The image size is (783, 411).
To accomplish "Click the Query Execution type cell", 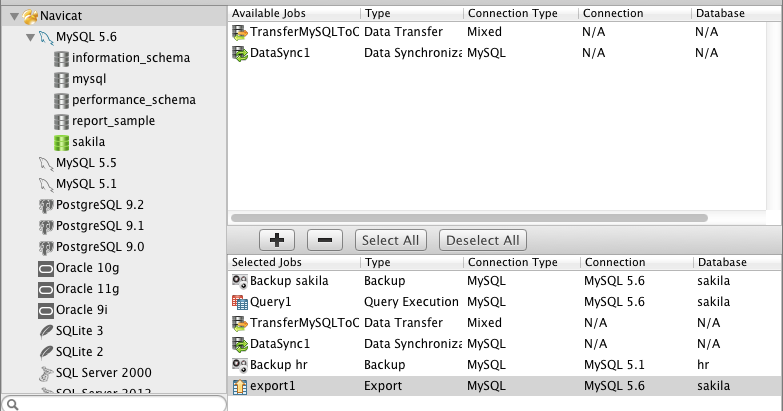I will point(411,302).
